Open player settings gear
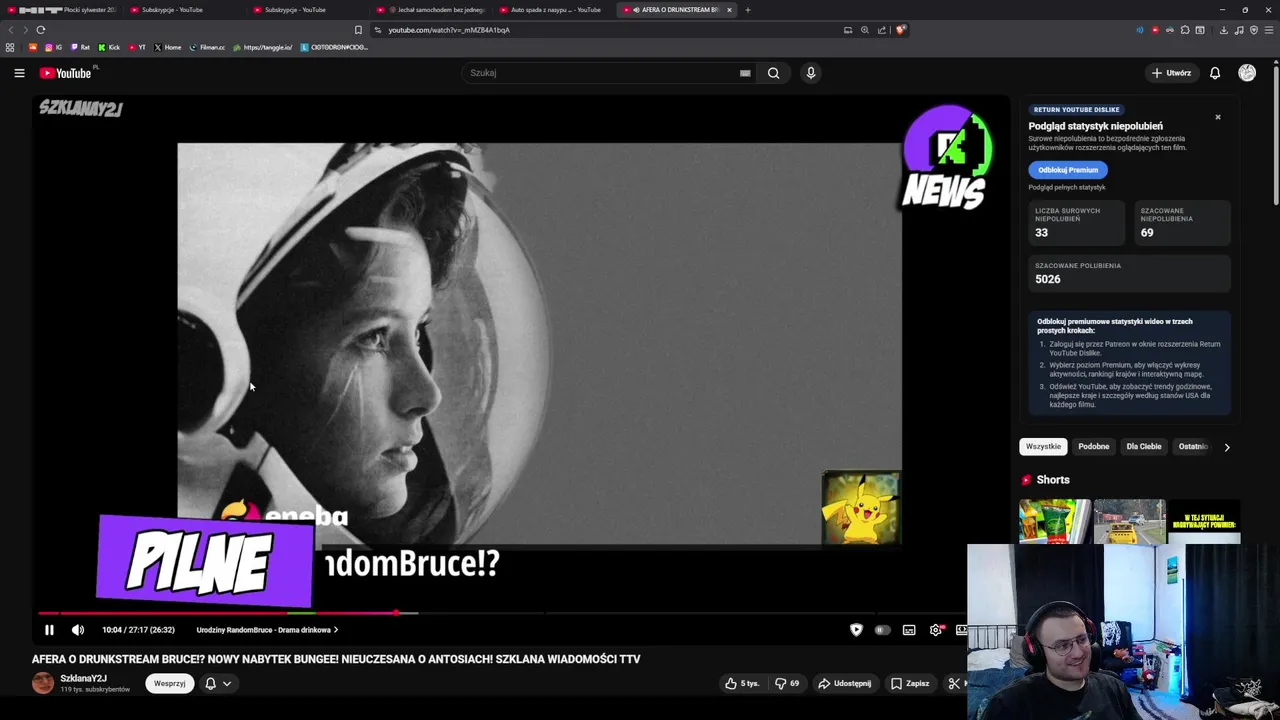The image size is (1280, 720). [936, 630]
